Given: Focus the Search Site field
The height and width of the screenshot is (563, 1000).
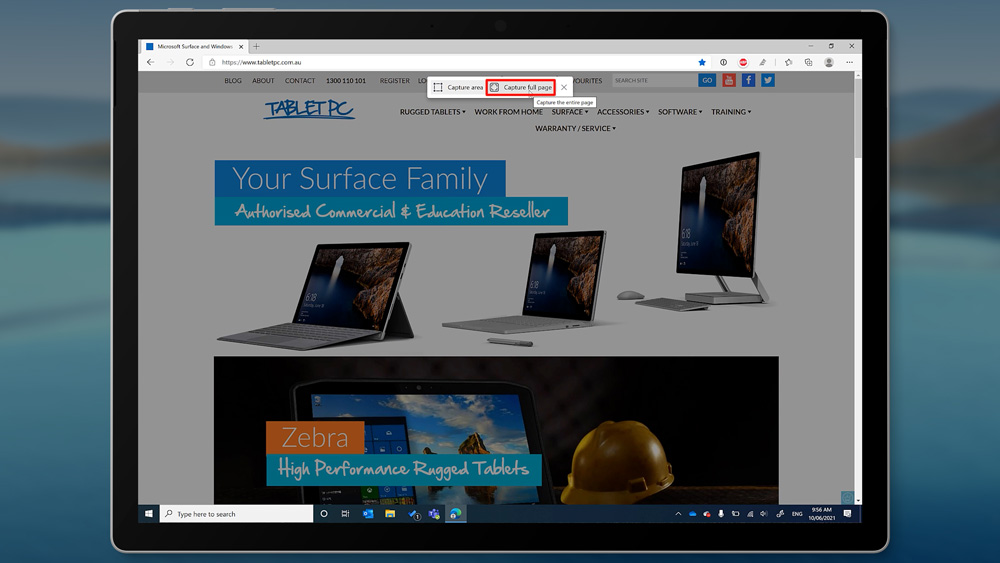Looking at the screenshot, I should 654,80.
